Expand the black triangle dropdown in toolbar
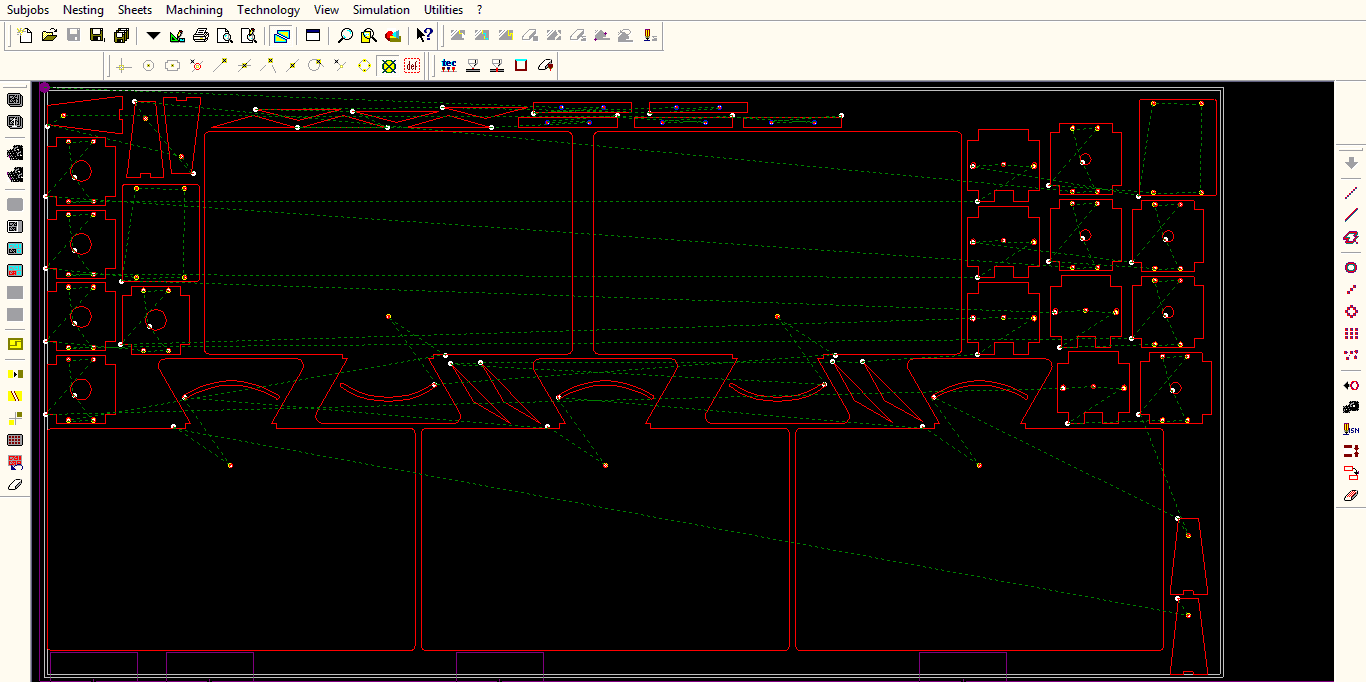The width and height of the screenshot is (1366, 682). pos(153,36)
